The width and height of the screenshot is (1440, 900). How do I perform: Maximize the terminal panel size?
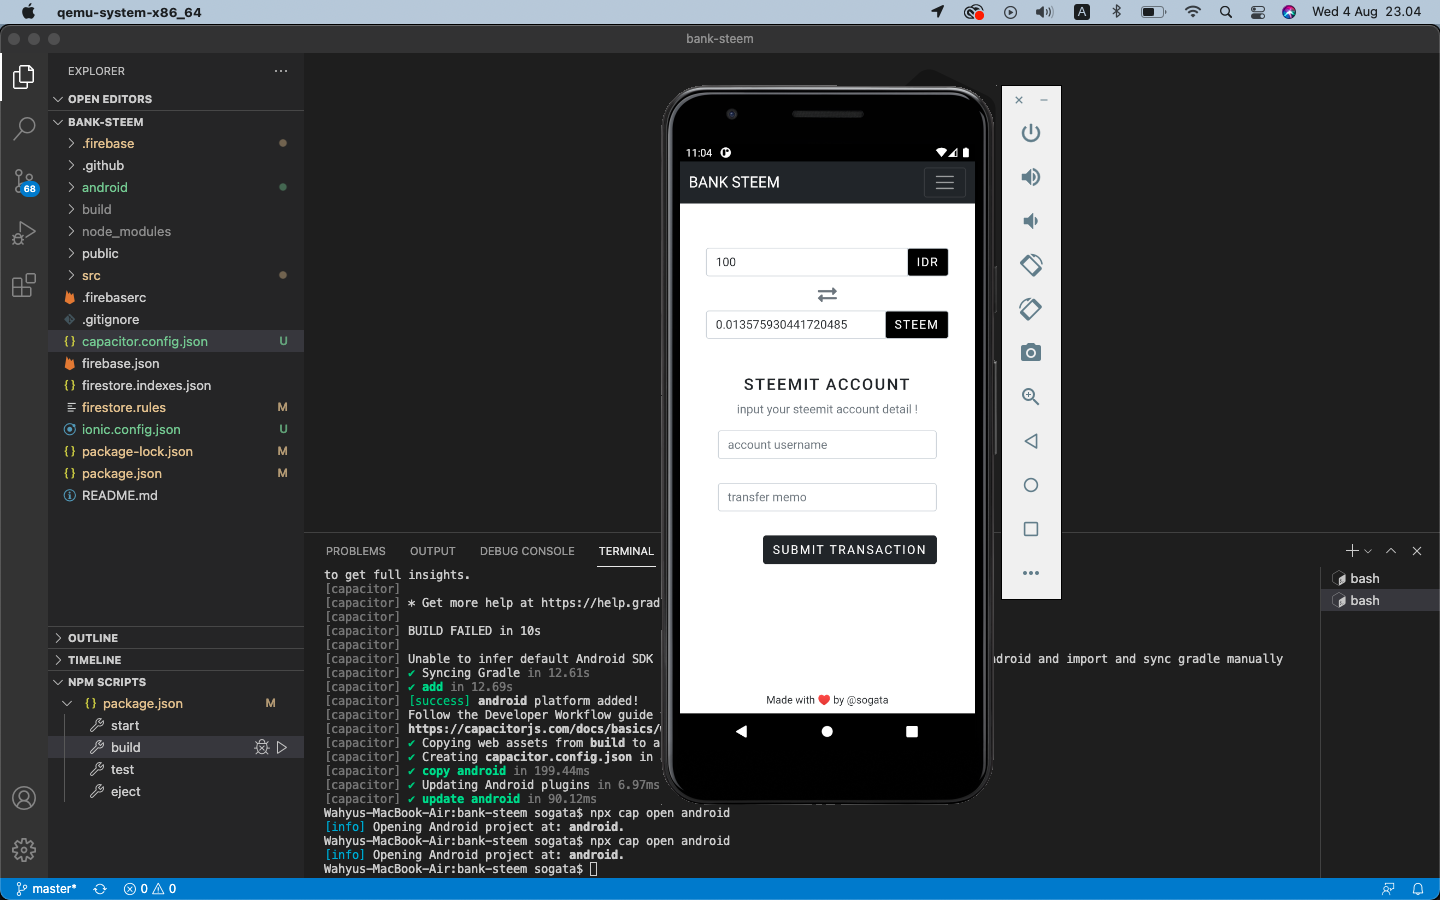[1391, 551]
